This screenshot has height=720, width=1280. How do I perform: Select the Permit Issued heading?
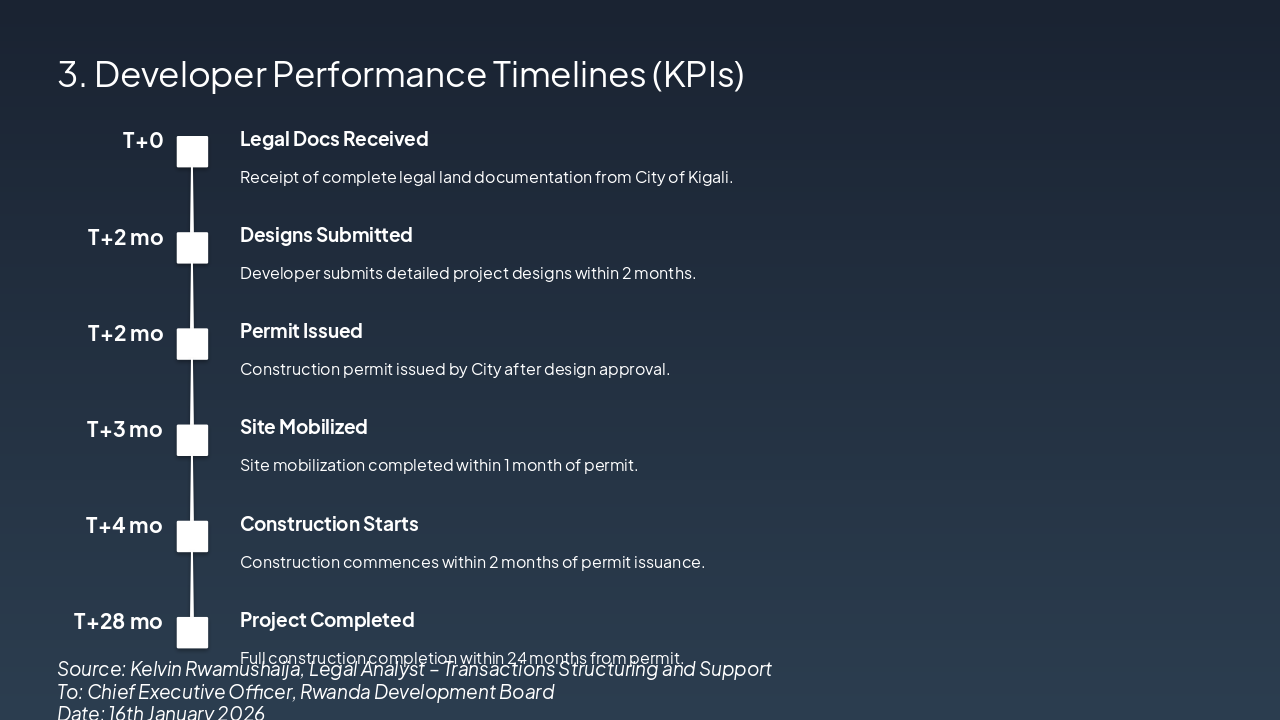click(x=301, y=331)
